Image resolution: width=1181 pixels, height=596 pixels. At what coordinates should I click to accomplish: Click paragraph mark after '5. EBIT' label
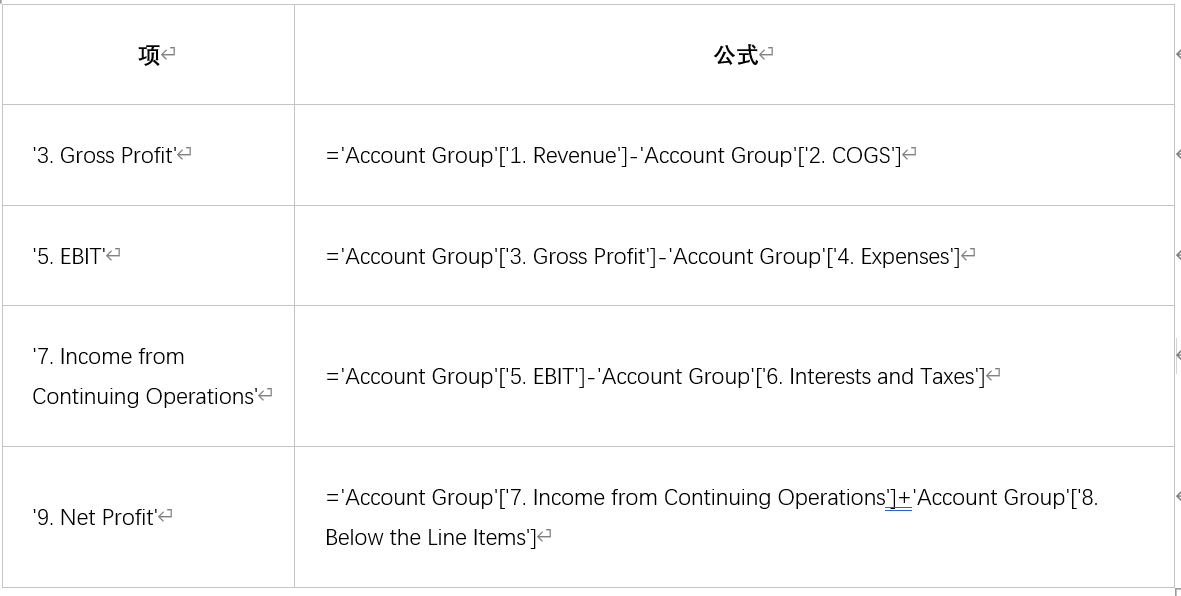[x=113, y=256]
